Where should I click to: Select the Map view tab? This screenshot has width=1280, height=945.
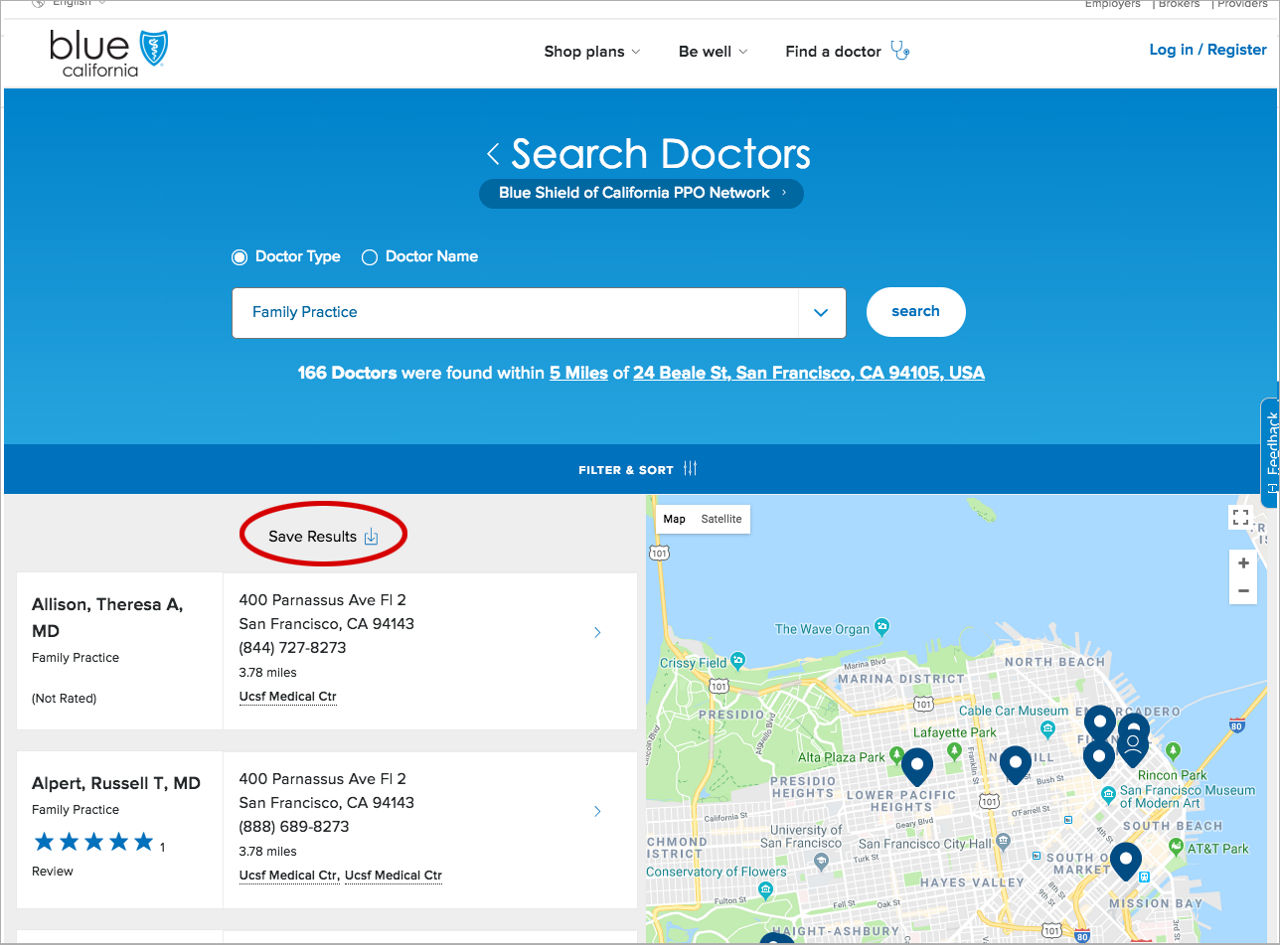coord(674,519)
